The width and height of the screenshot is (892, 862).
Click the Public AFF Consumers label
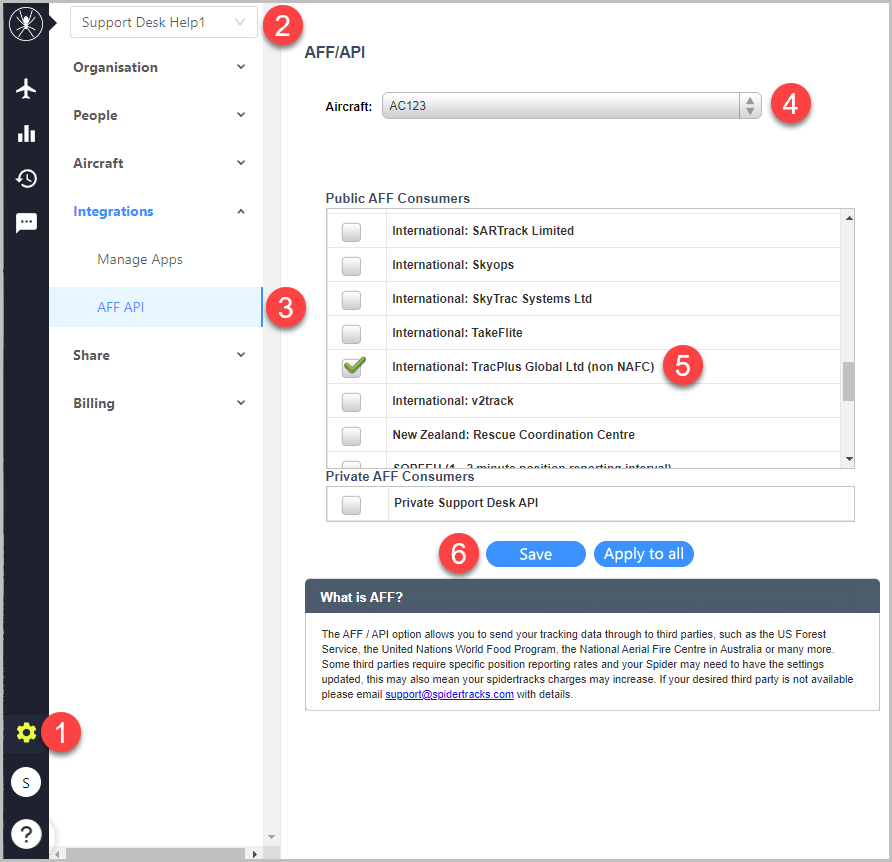point(398,198)
